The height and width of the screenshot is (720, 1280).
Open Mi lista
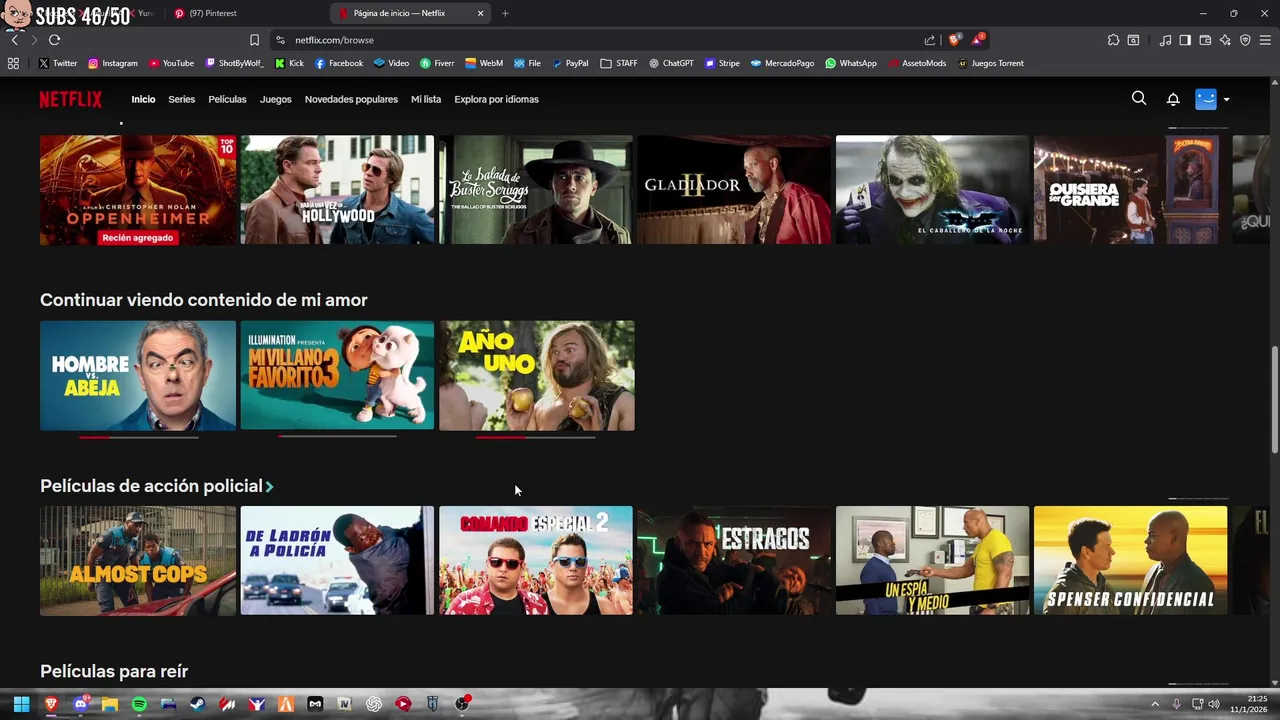[426, 99]
